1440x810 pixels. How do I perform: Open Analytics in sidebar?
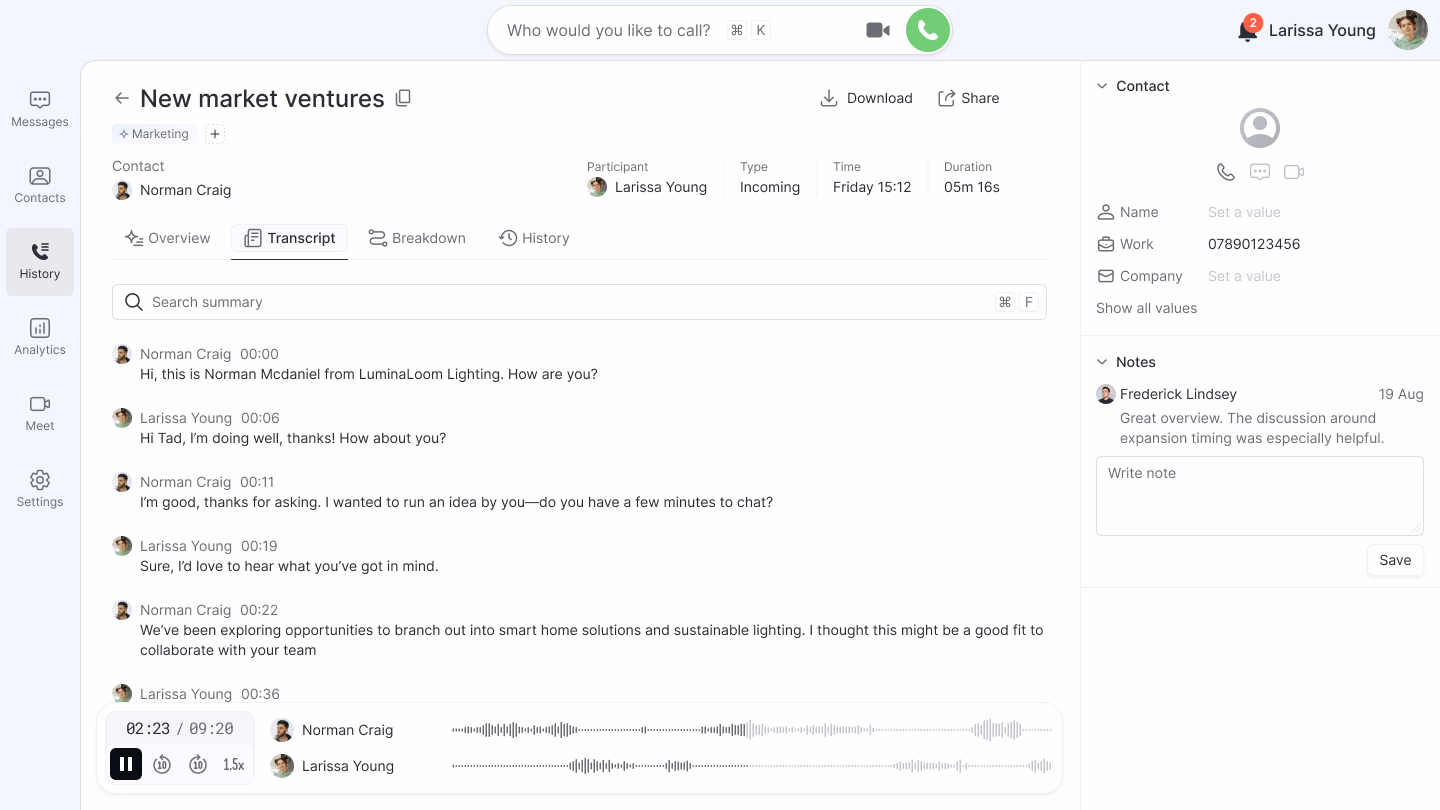click(40, 338)
